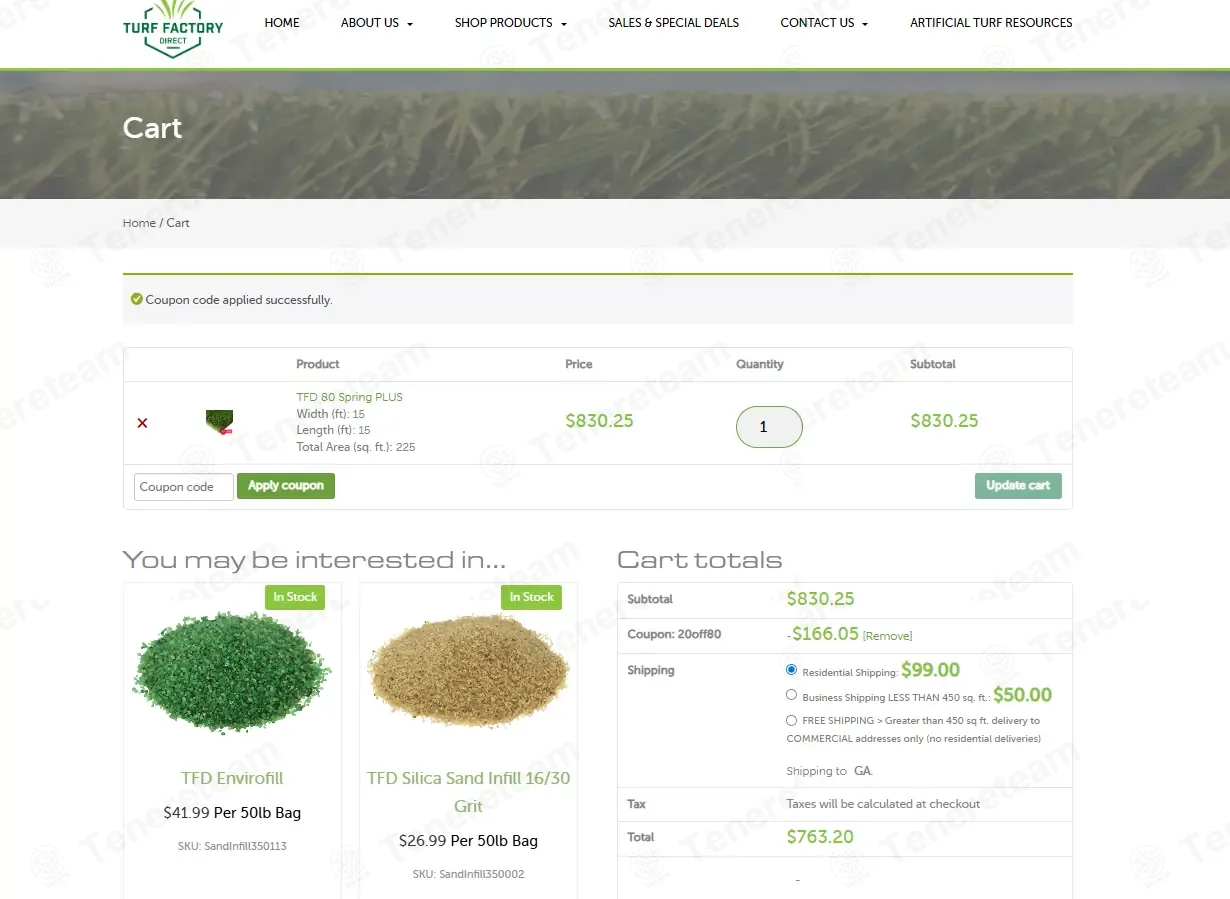Image resolution: width=1230 pixels, height=899 pixels.
Task: Open the TFD Envirofill title link
Action: 232,778
